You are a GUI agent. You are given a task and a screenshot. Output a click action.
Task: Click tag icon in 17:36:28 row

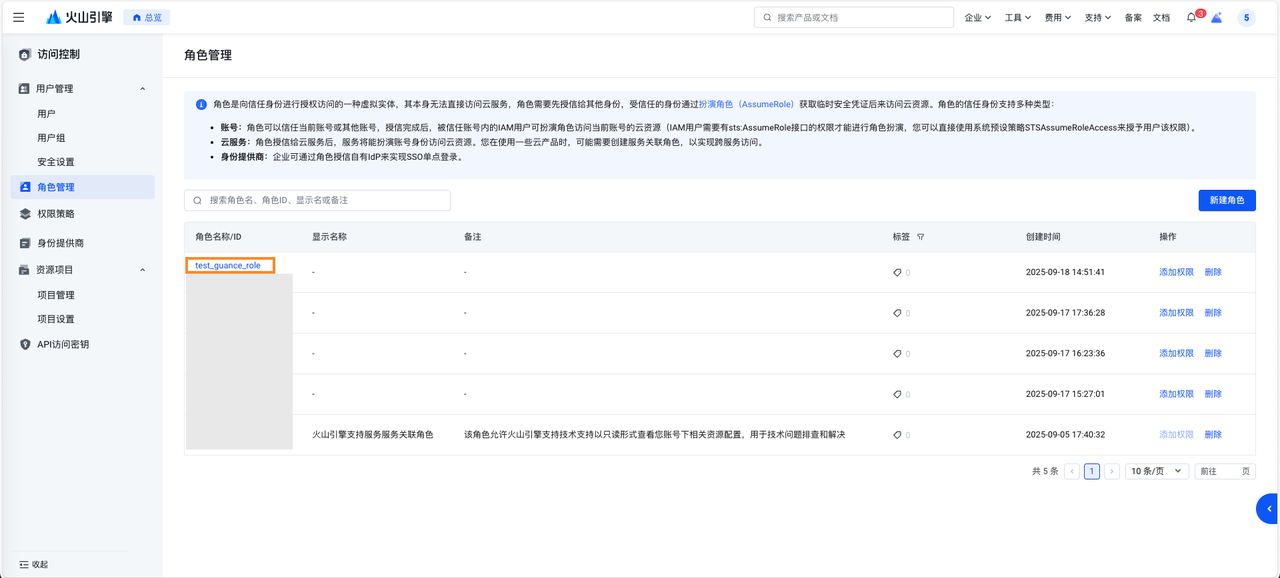897,313
